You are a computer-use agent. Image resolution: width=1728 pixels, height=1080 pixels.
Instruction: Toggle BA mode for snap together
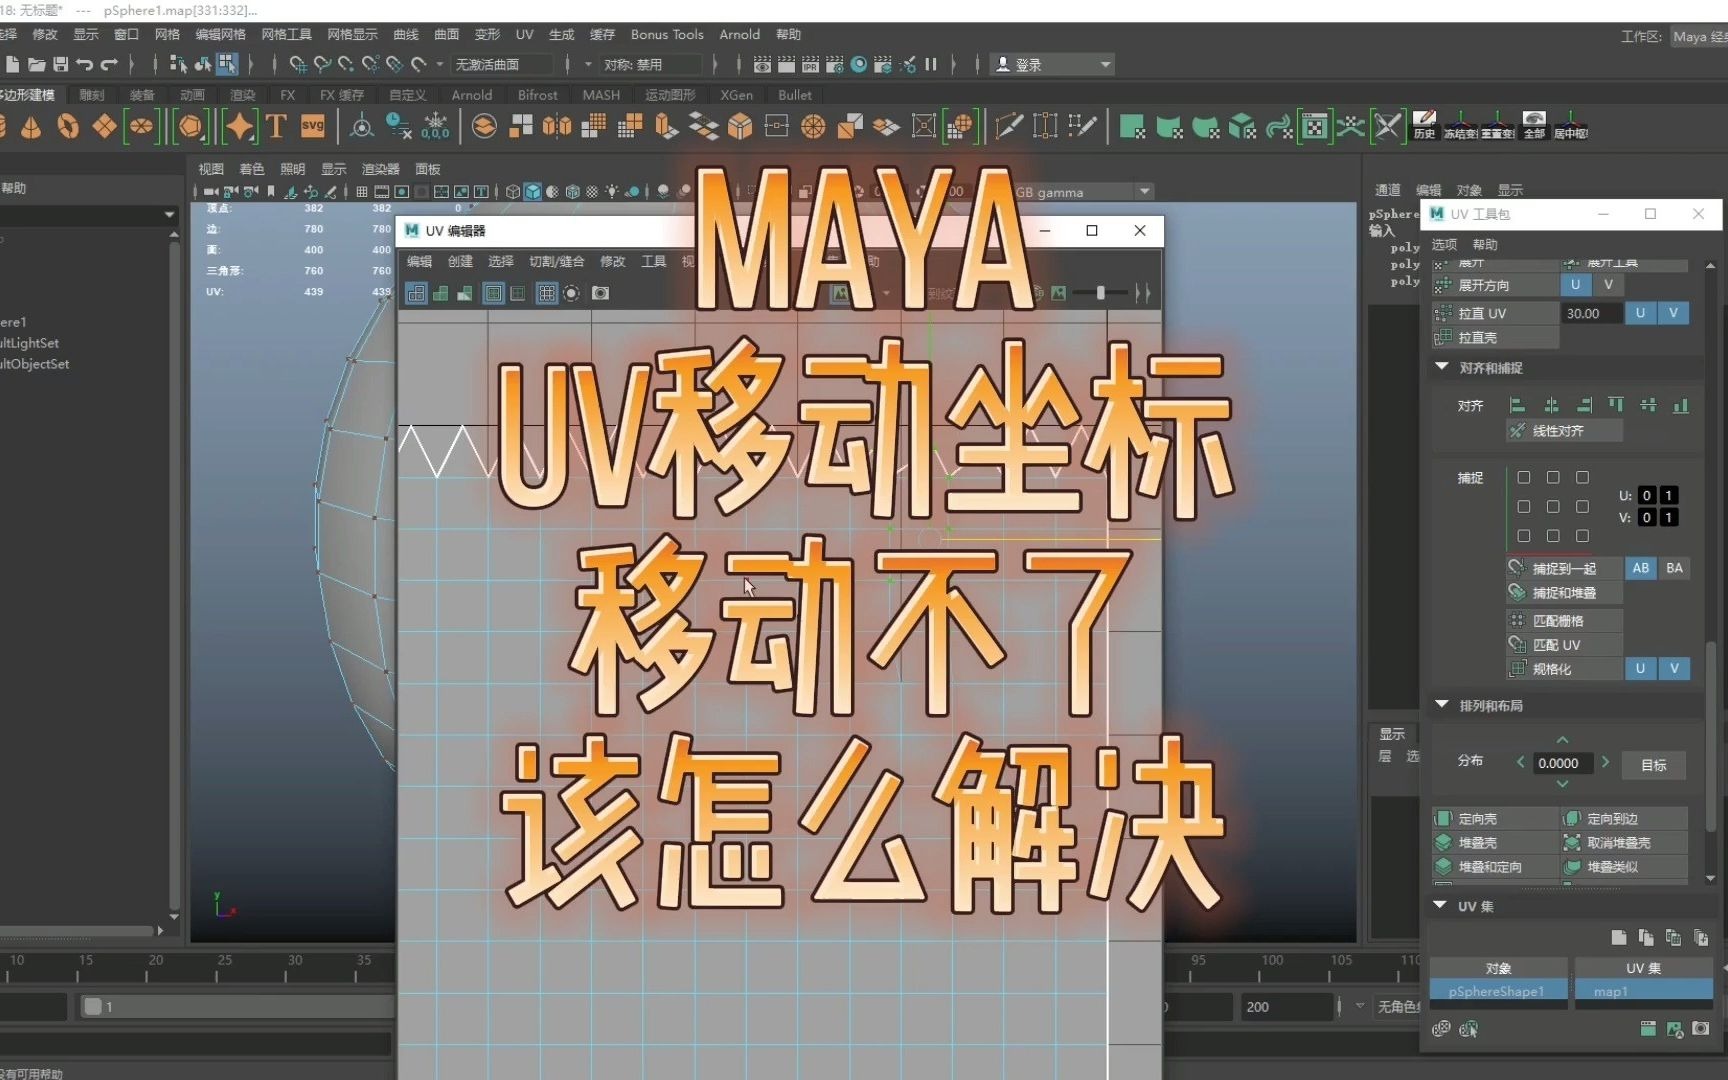pos(1675,568)
